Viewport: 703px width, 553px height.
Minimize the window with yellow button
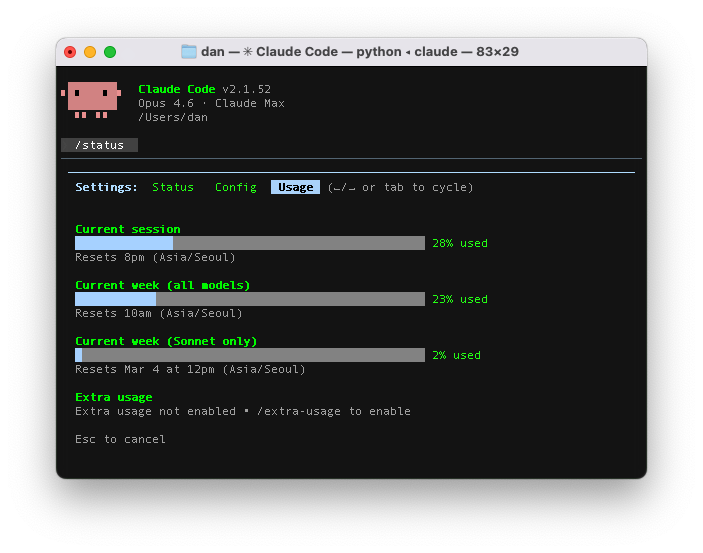90,52
